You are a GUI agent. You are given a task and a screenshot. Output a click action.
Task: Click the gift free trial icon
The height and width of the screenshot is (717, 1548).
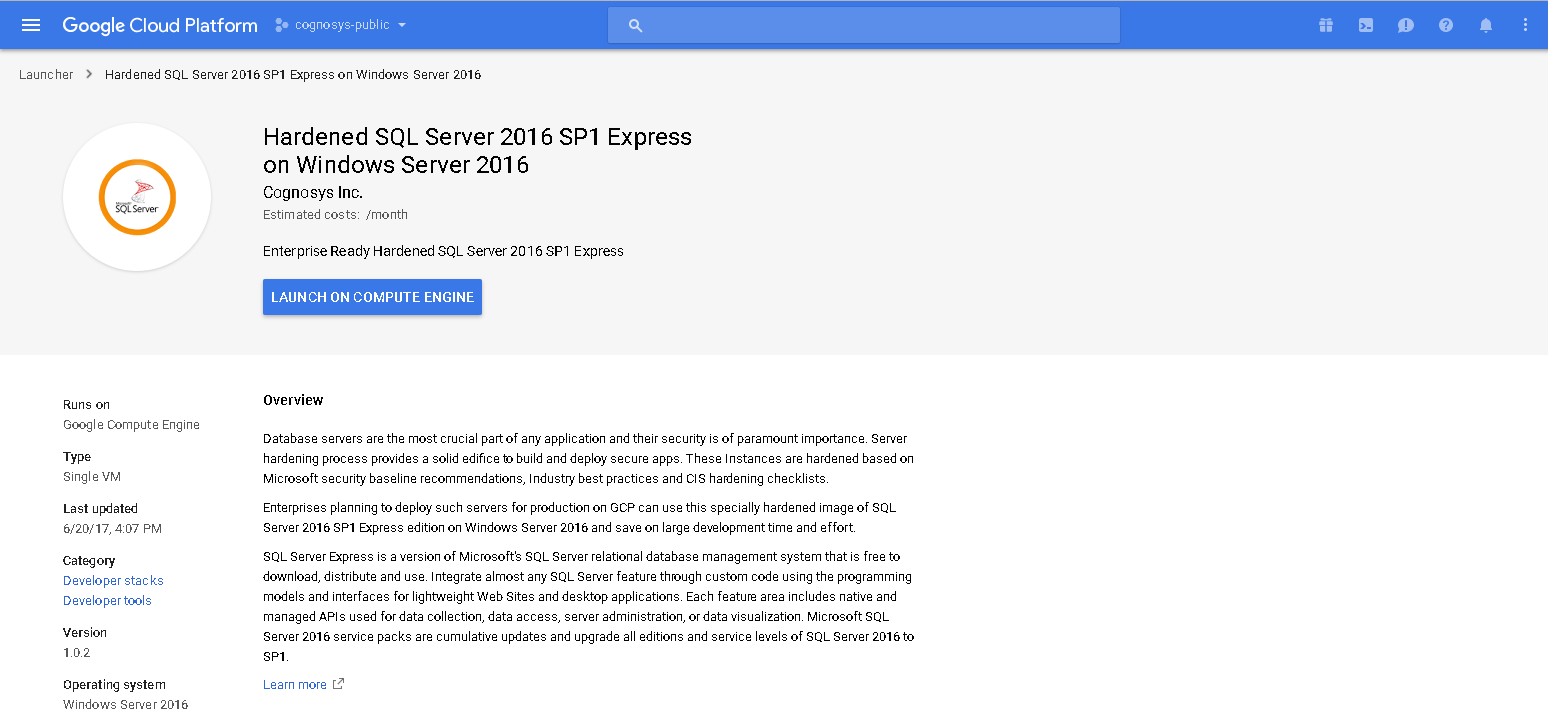(1326, 25)
